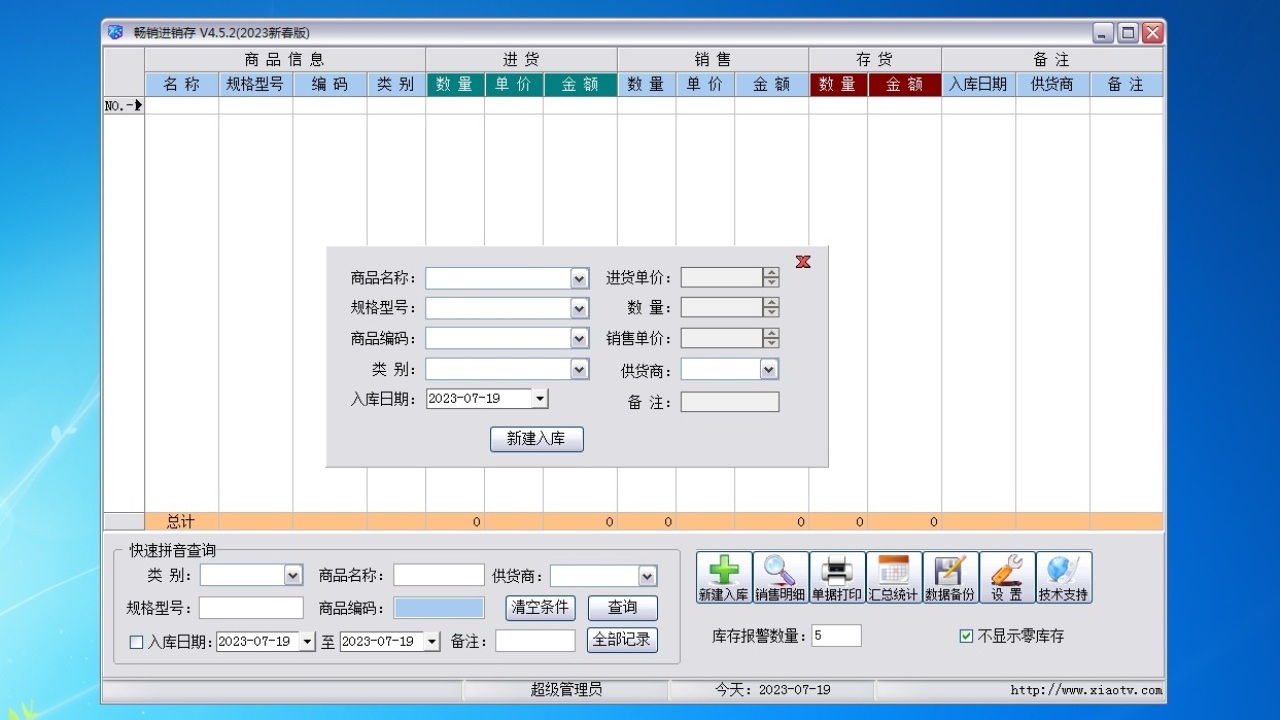Close the new entry dialog with red X
This screenshot has width=1280, height=720.
803,262
